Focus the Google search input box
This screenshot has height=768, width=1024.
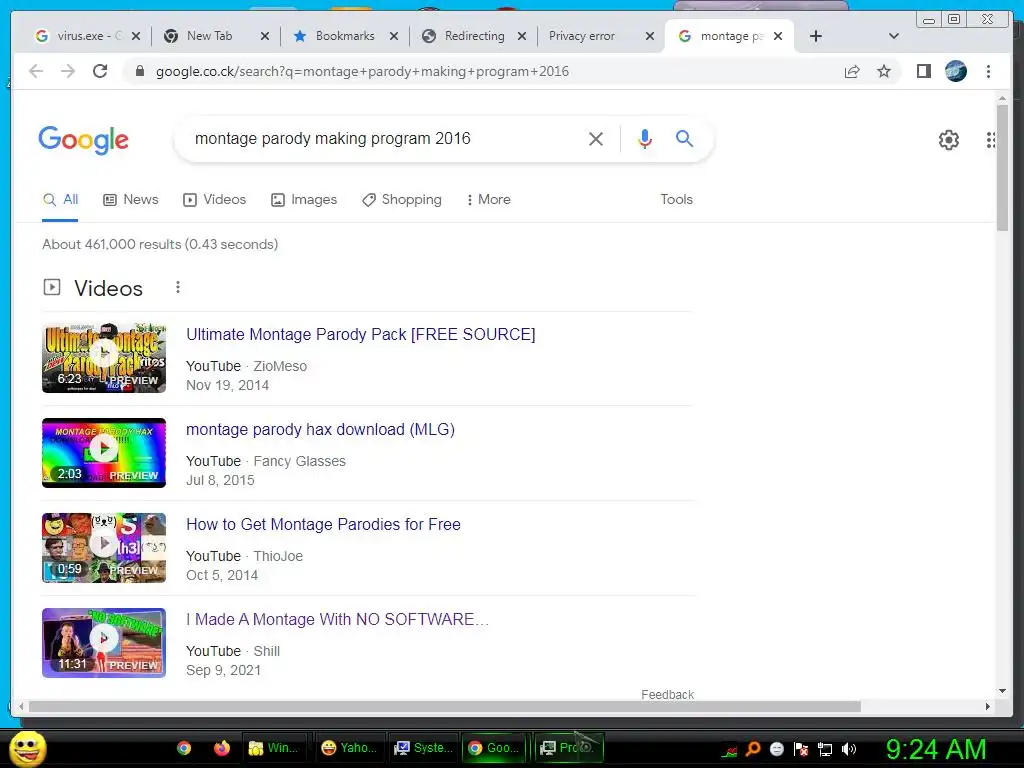[385, 138]
